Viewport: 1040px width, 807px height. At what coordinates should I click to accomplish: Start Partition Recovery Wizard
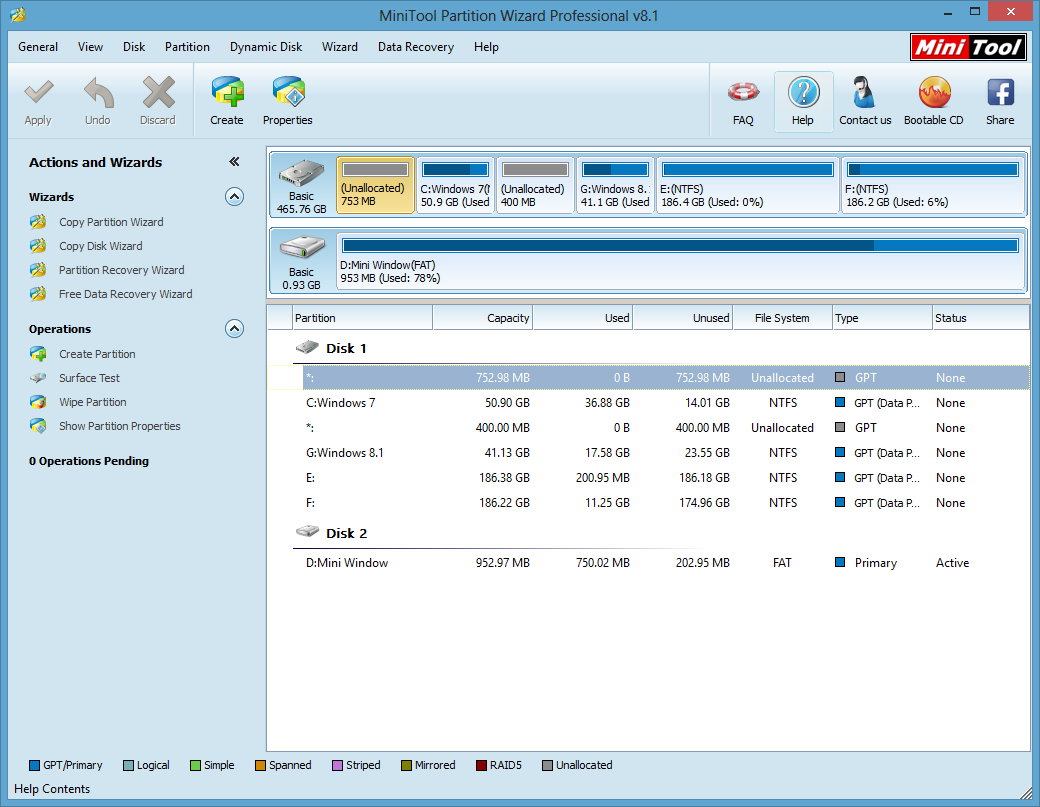pyautogui.click(x=121, y=270)
